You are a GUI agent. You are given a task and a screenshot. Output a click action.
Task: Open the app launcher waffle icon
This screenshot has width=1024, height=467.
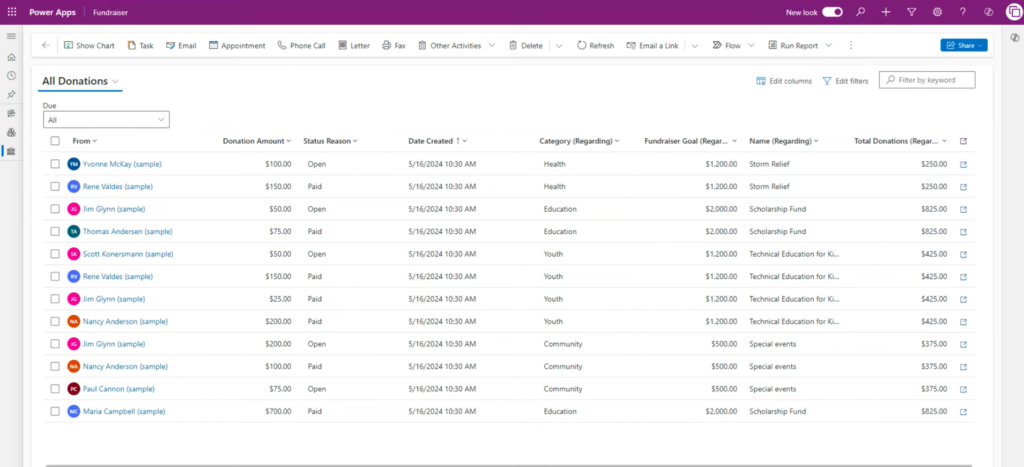pos(12,12)
